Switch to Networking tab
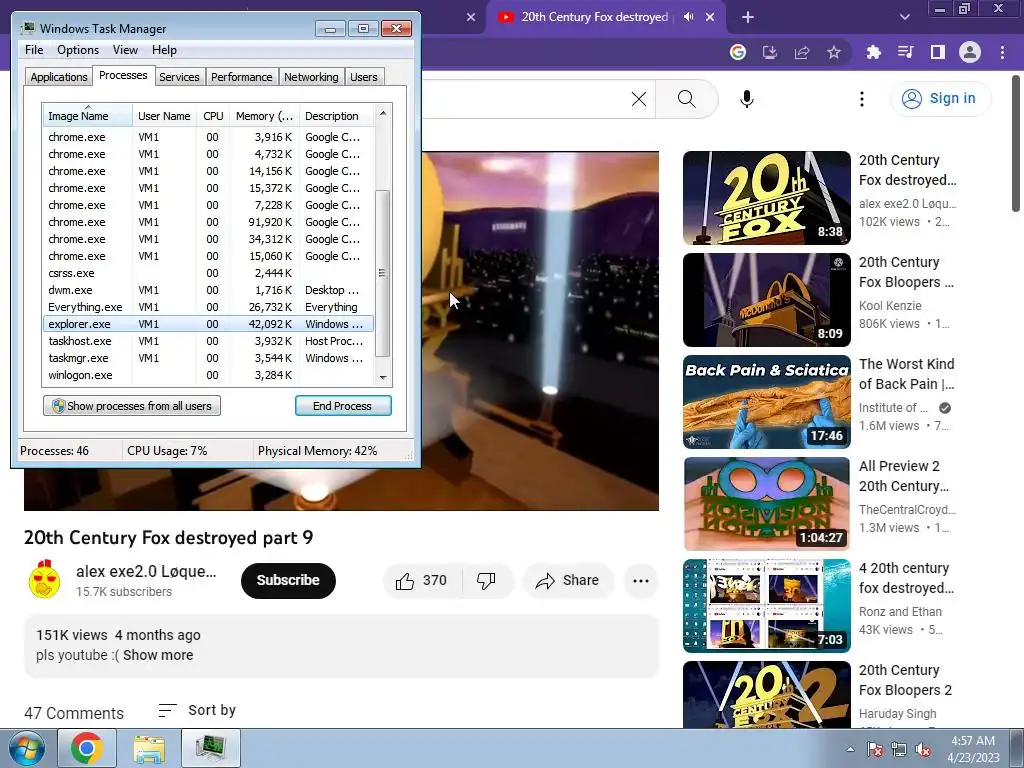Viewport: 1024px width, 768px height. [311, 77]
